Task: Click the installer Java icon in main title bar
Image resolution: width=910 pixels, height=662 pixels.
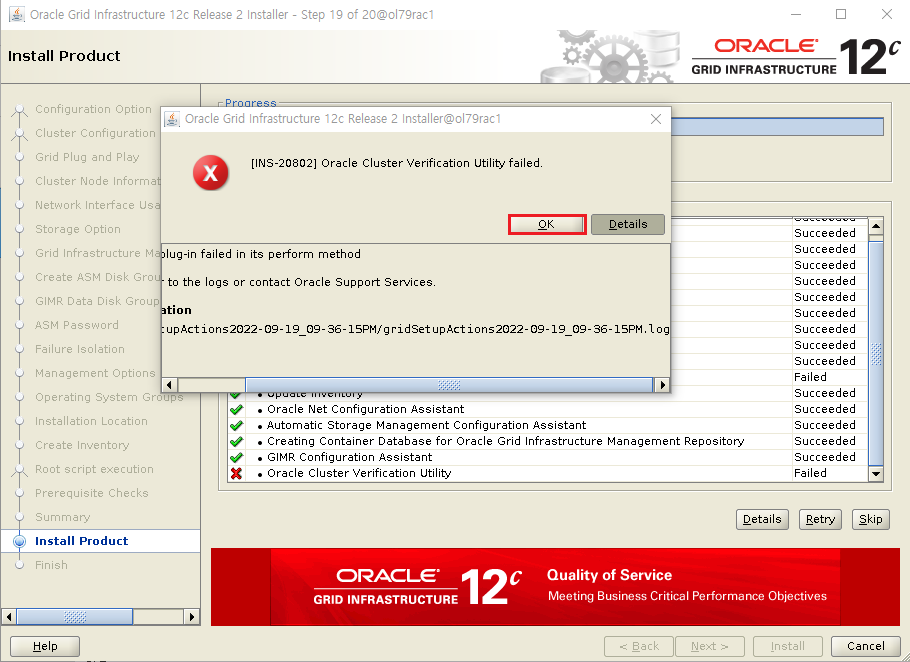Action: point(17,15)
